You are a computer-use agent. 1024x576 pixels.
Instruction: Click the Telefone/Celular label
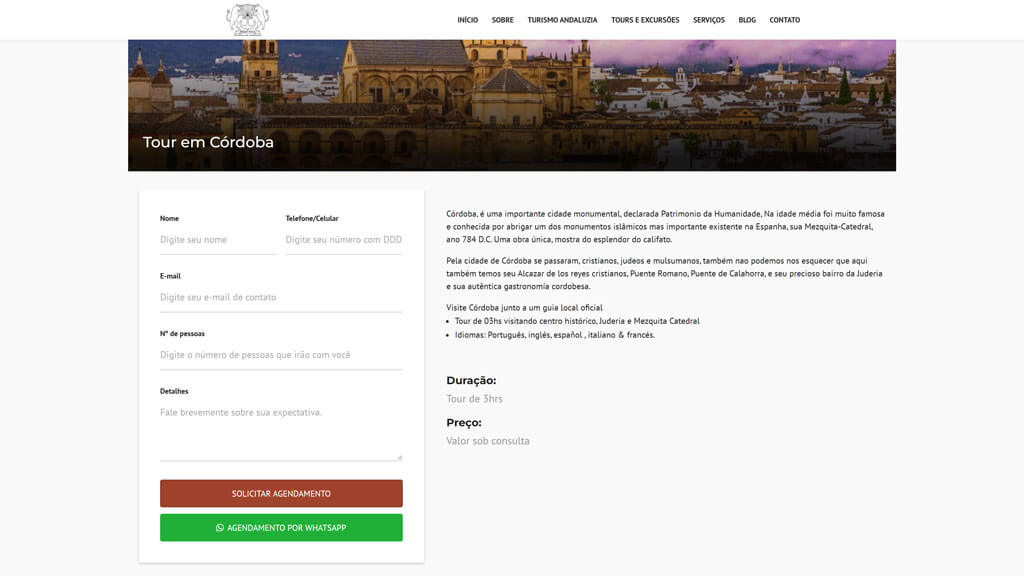[x=312, y=218]
